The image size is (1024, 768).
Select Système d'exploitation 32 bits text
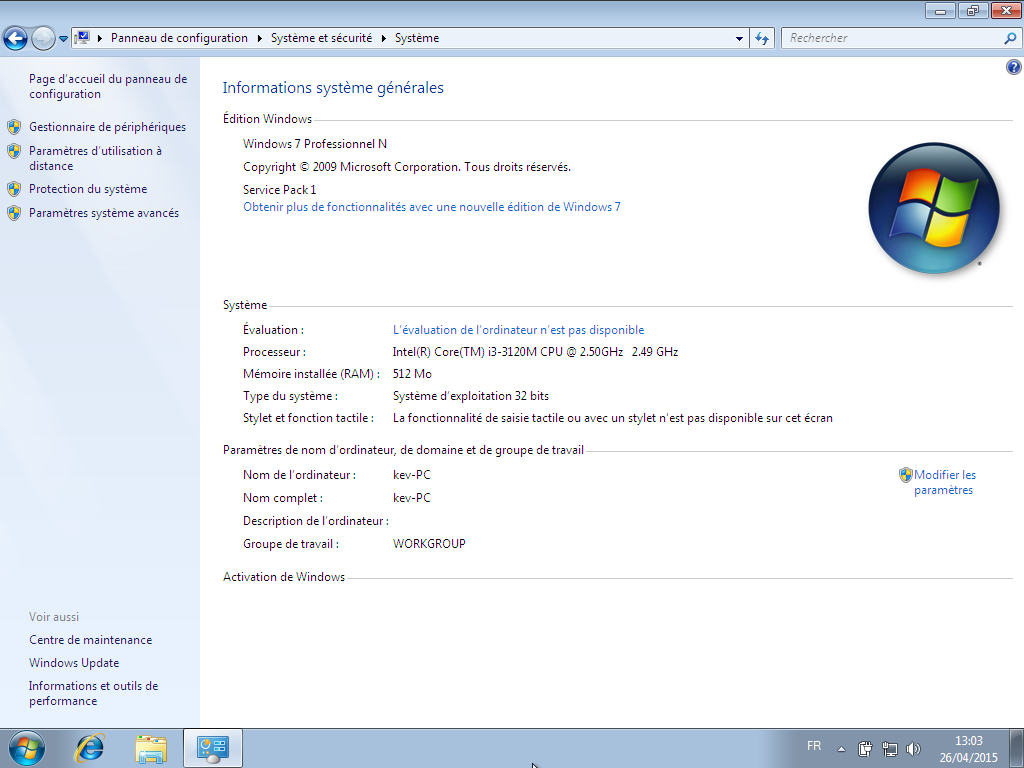471,396
